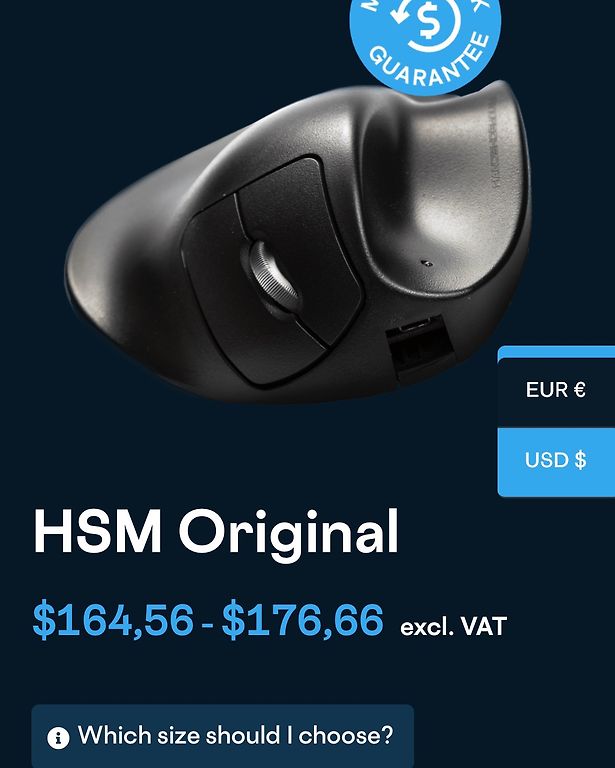Click blue accent bar above currency switcher
Screen dimensions: 615x768
[x=556, y=352]
